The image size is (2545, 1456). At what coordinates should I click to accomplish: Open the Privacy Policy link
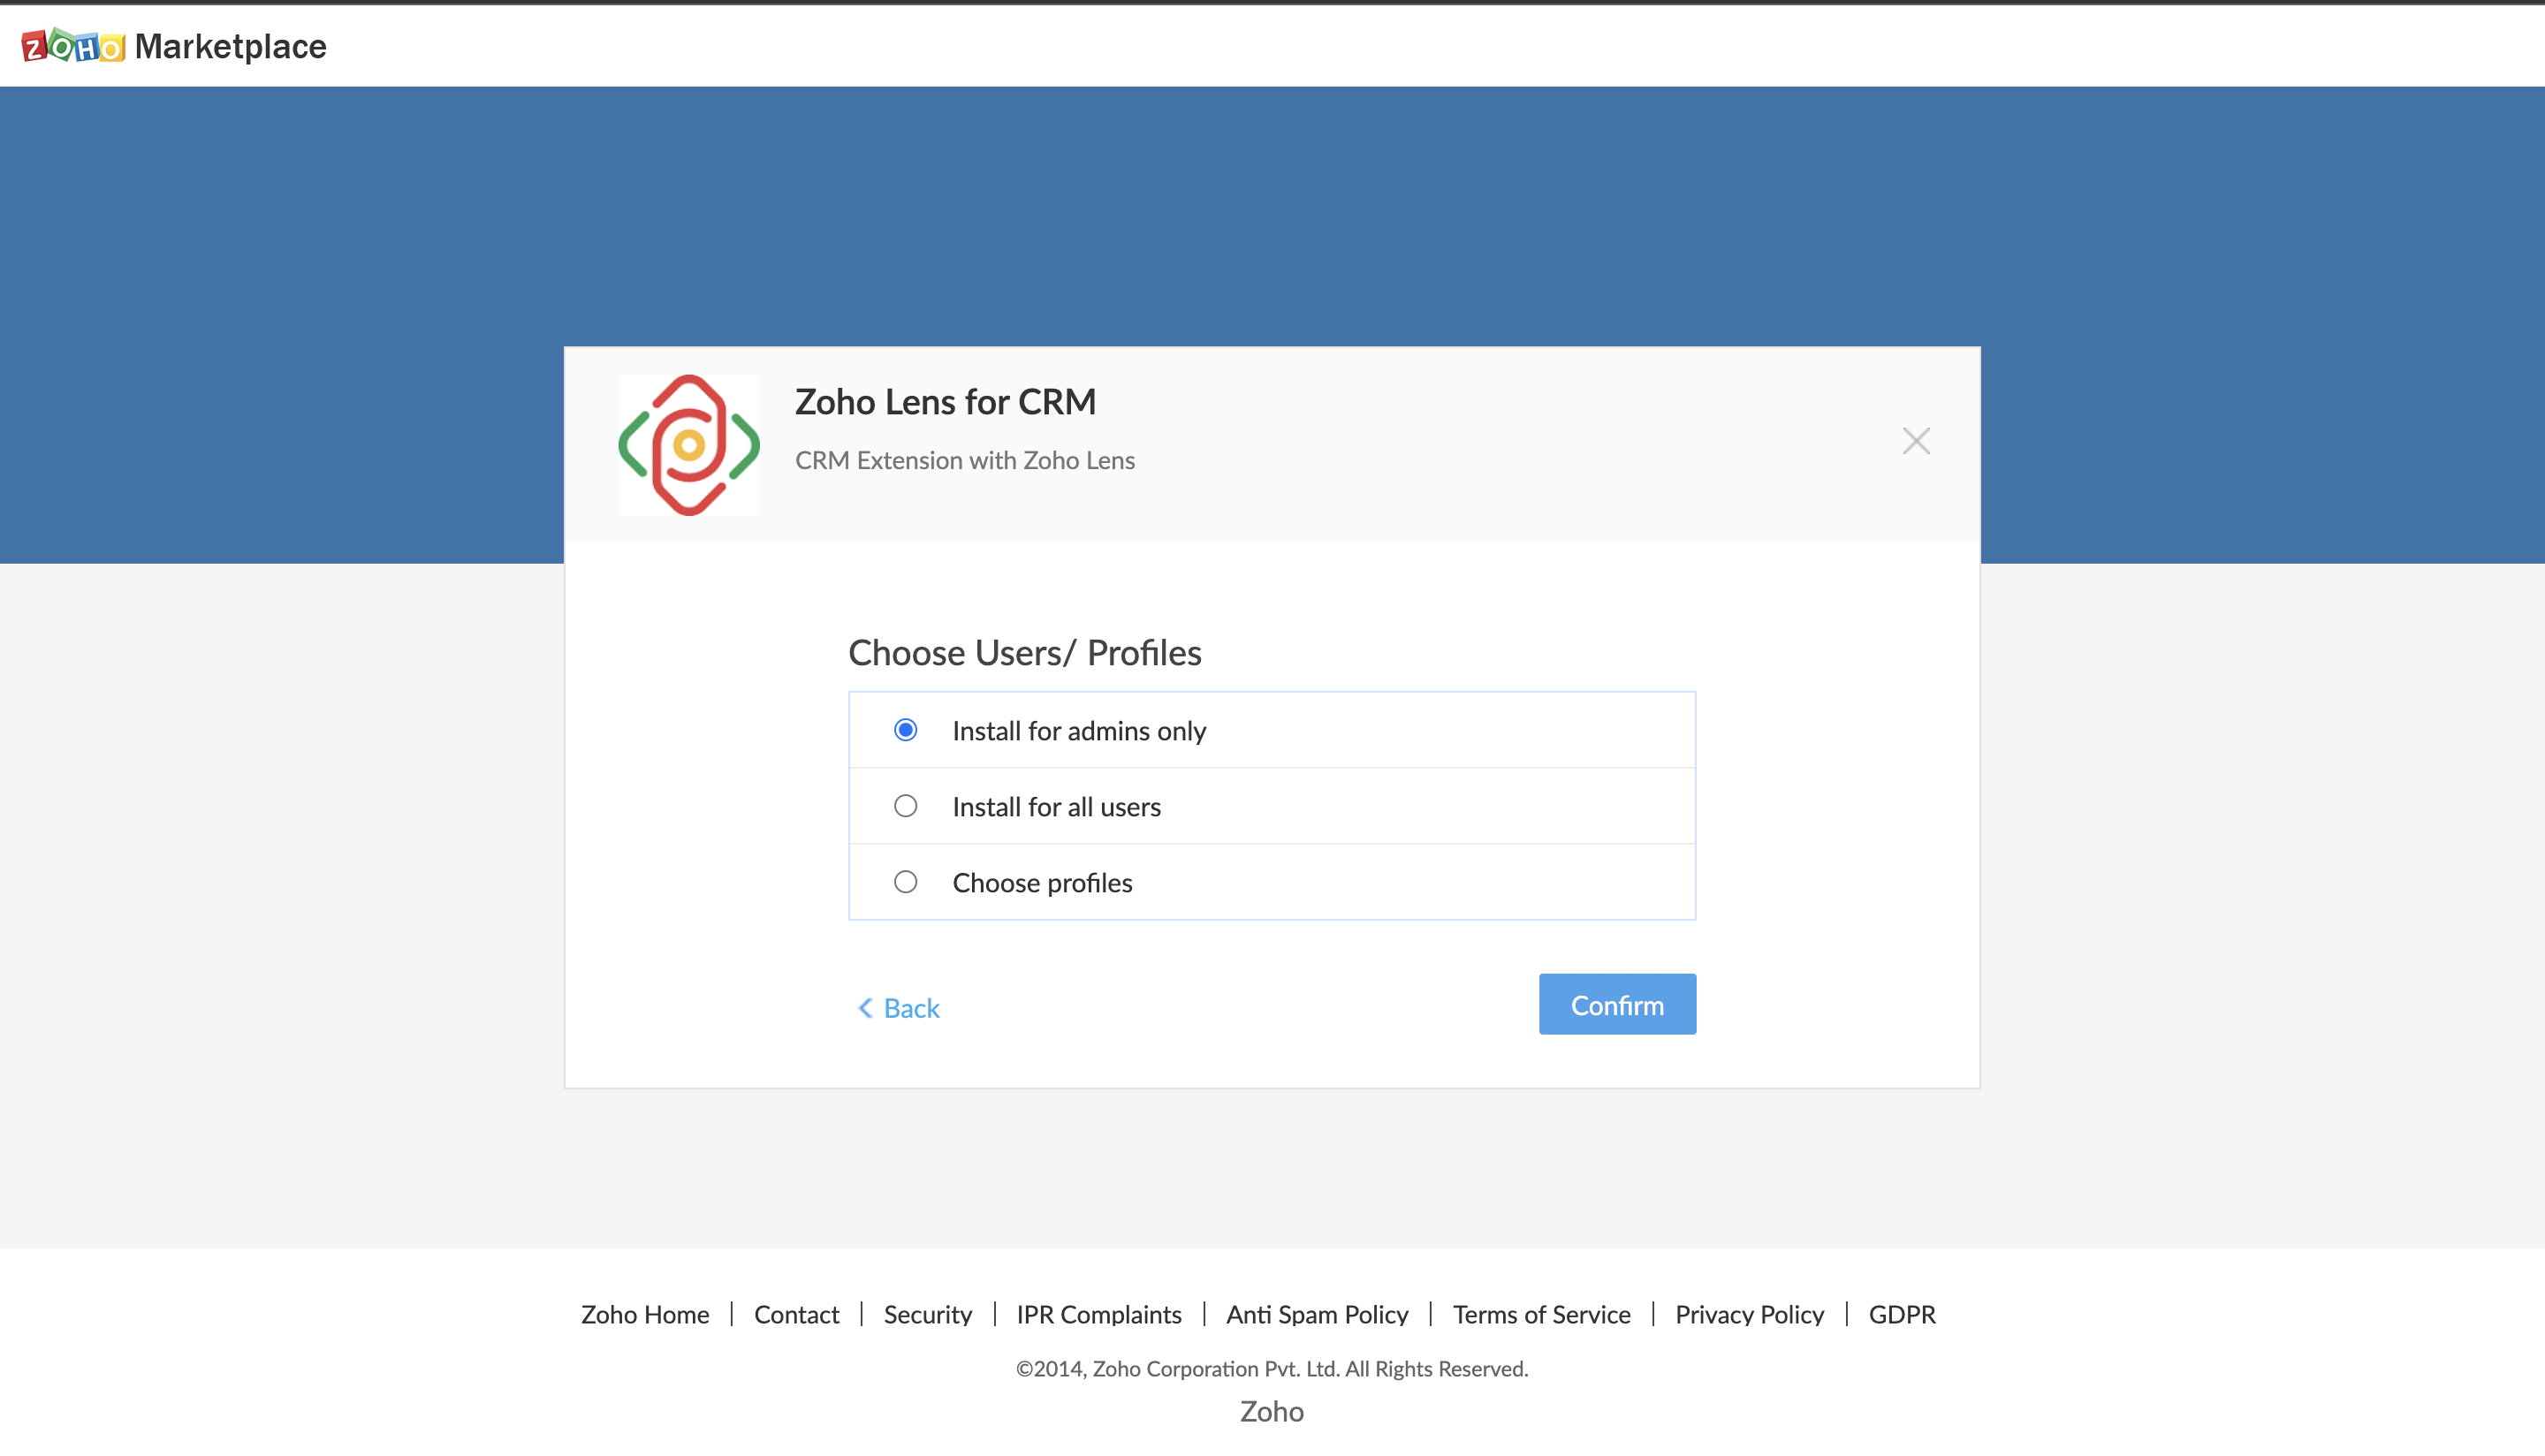(x=1749, y=1314)
